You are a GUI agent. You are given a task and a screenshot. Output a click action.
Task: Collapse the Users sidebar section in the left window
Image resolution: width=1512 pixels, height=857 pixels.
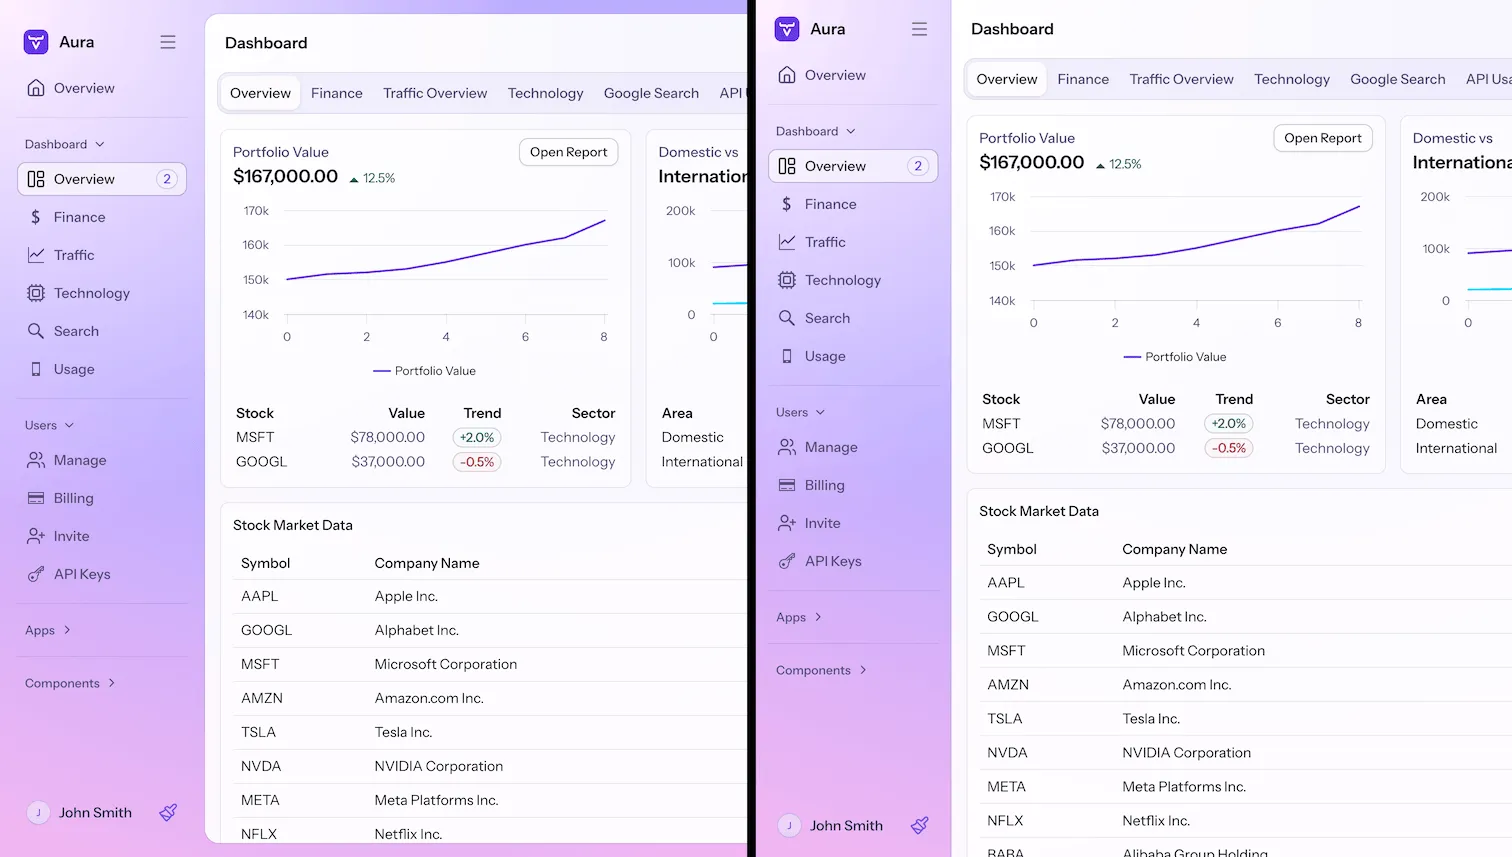tap(50, 425)
